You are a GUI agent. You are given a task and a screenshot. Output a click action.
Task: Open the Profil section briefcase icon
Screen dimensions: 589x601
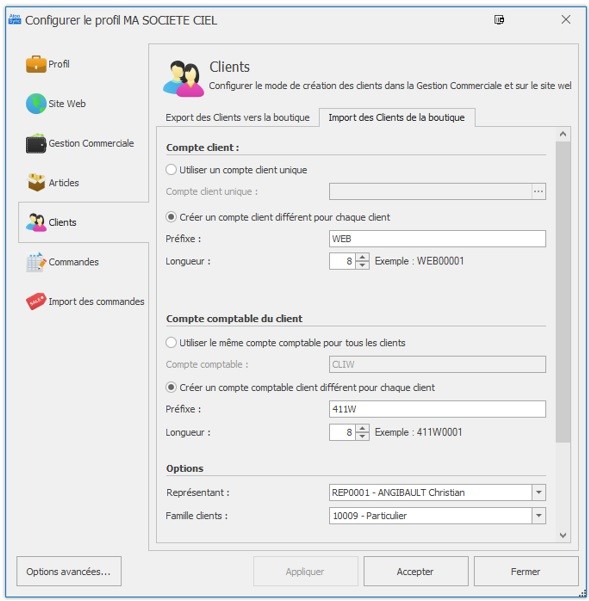(36, 64)
